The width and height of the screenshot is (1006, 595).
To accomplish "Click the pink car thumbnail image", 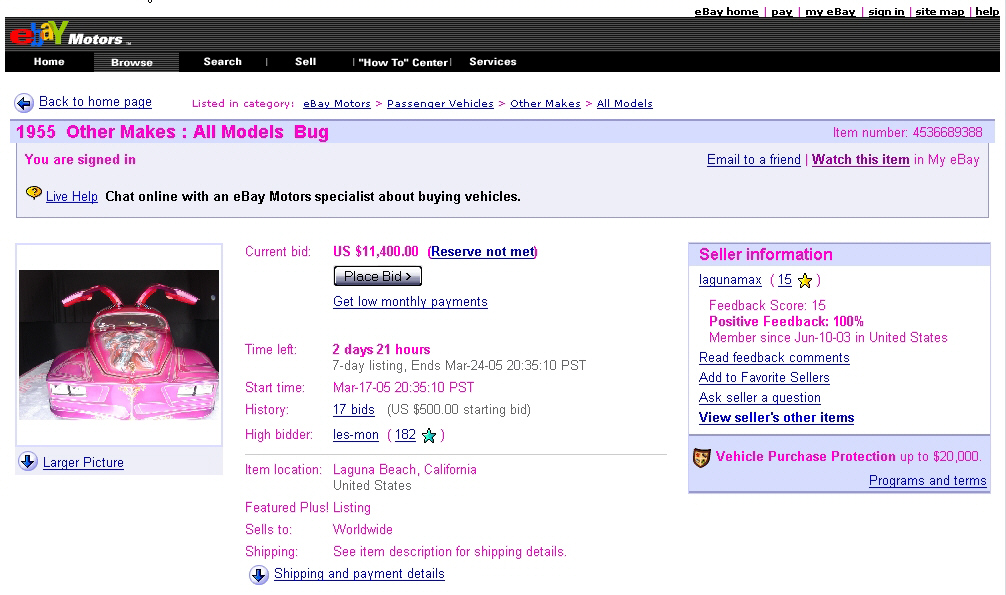I will click(119, 344).
